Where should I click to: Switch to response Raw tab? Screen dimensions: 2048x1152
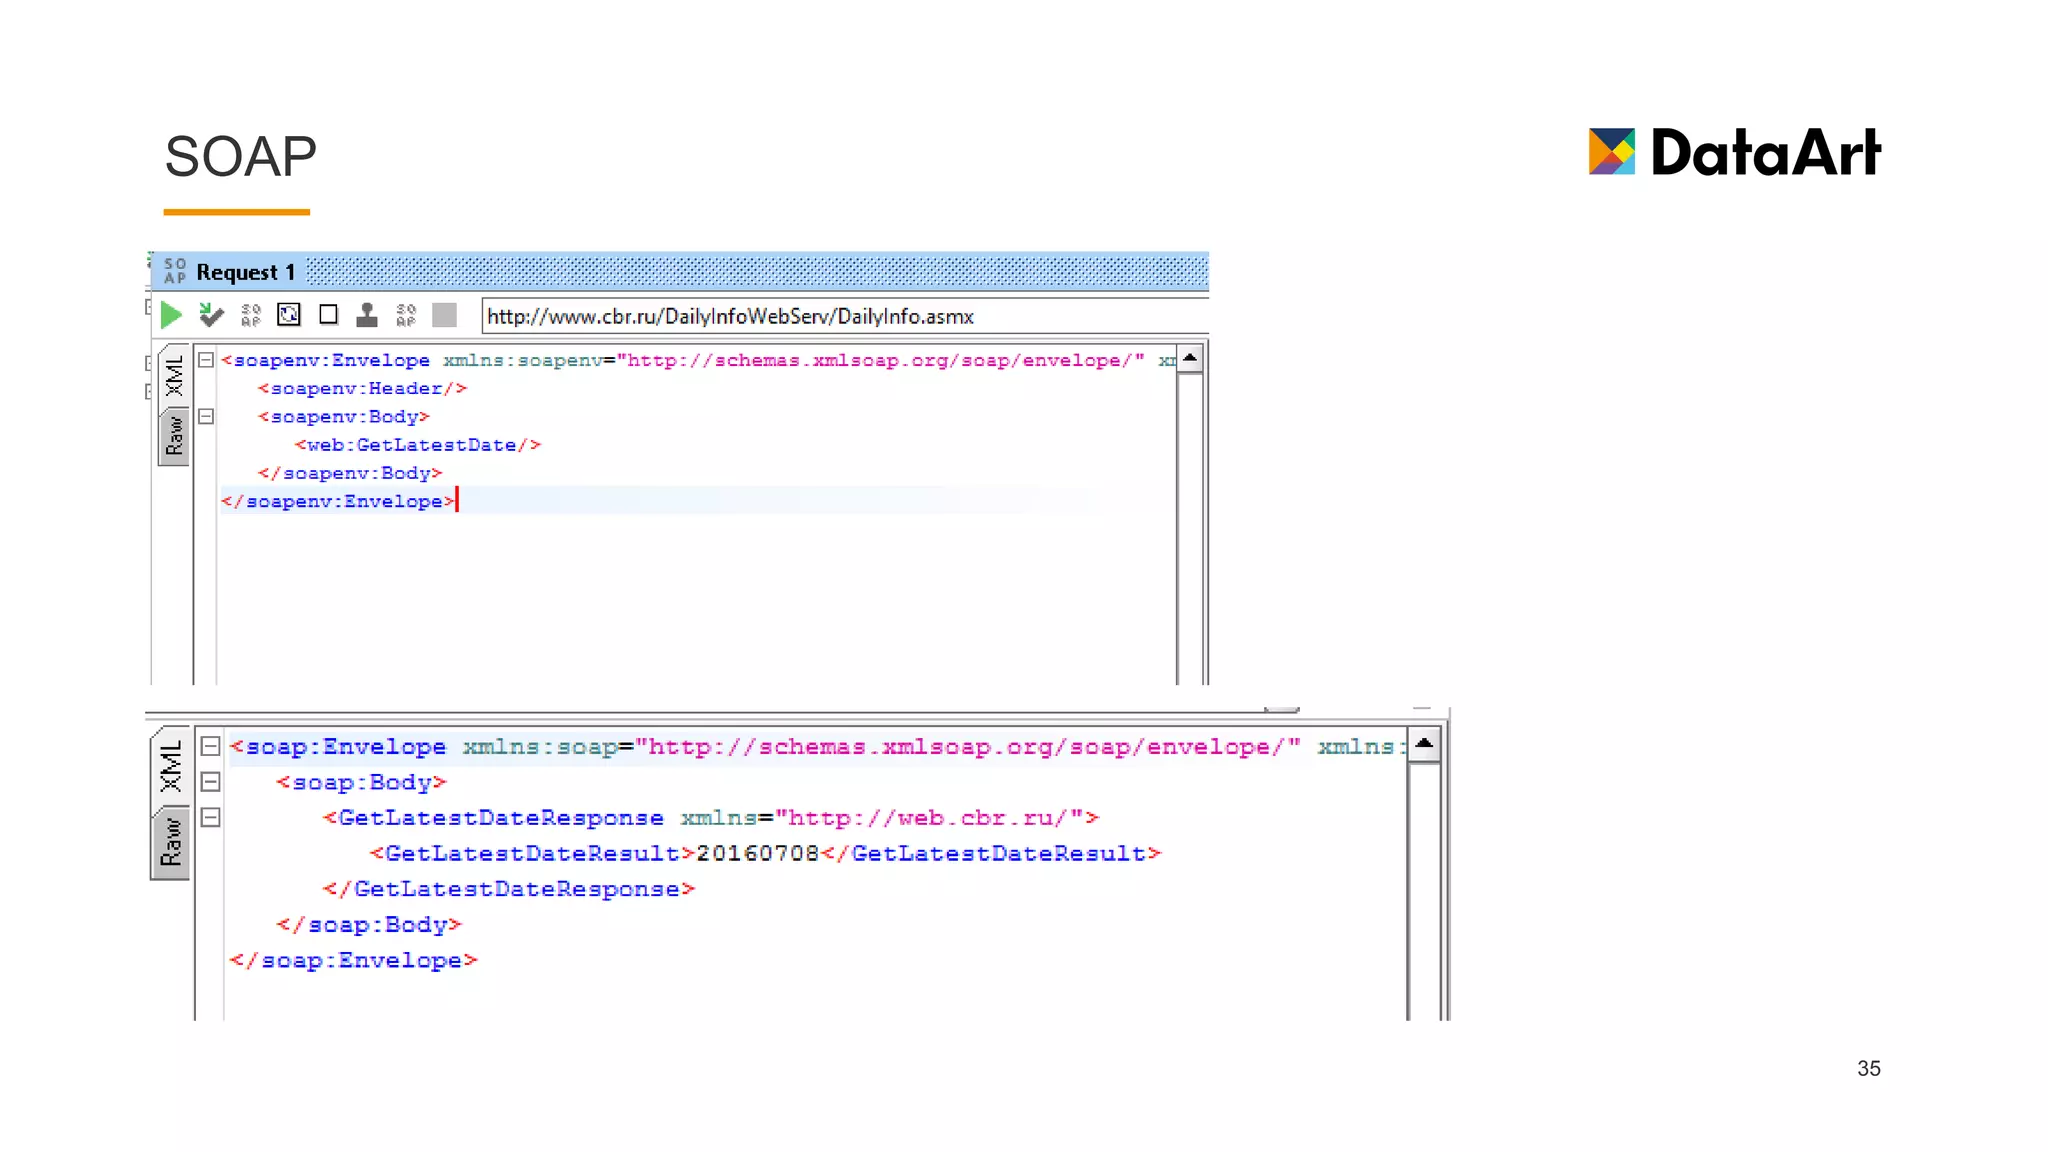click(x=171, y=843)
